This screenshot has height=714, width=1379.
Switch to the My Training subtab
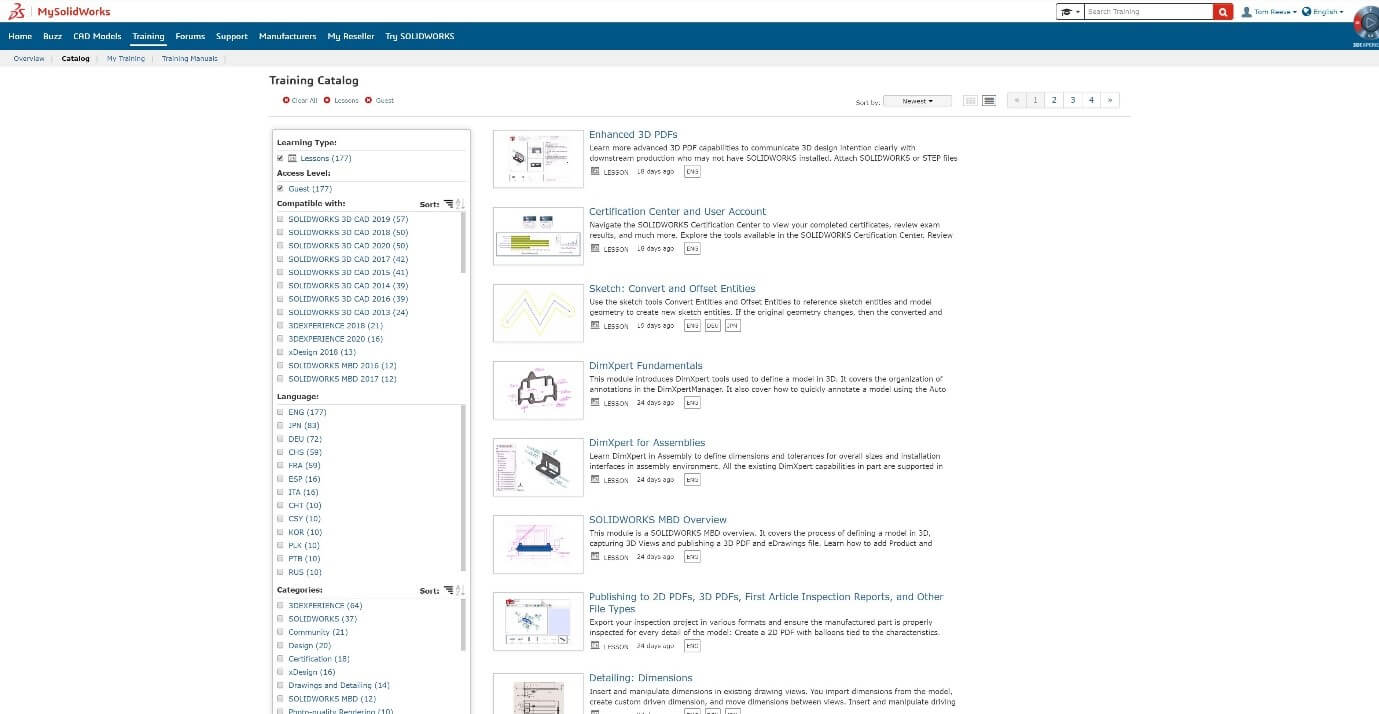point(126,59)
